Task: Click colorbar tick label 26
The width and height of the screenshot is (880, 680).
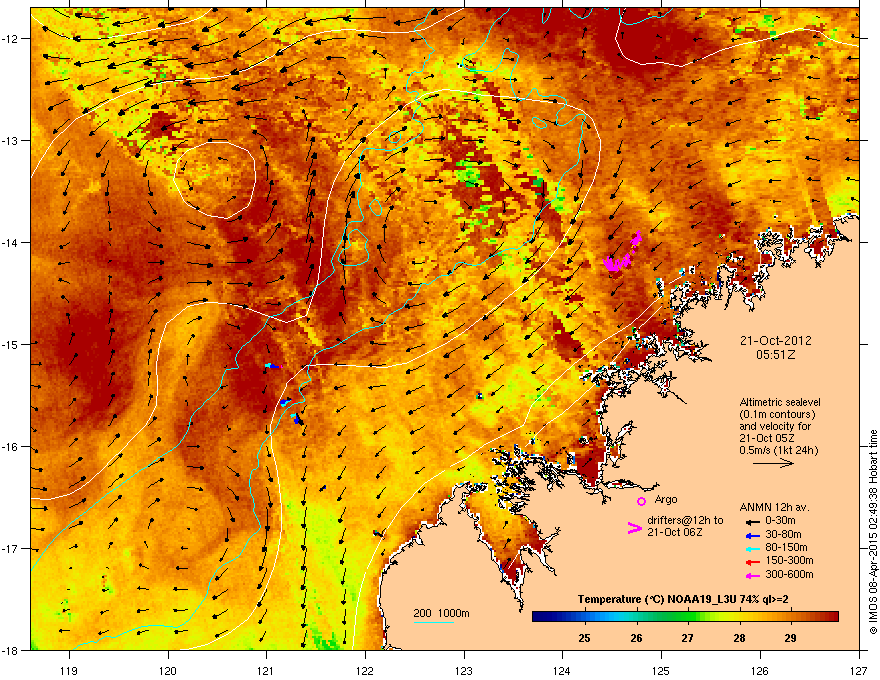Action: point(636,638)
